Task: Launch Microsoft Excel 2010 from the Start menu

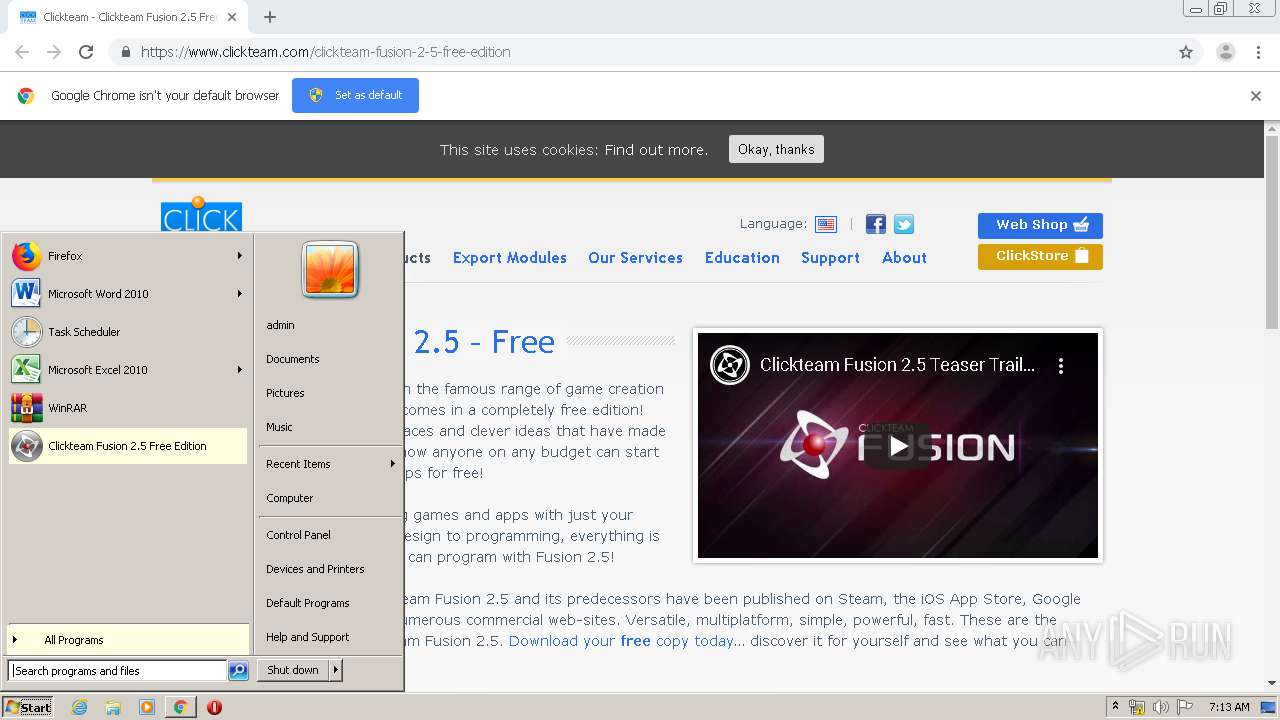Action: 127,370
